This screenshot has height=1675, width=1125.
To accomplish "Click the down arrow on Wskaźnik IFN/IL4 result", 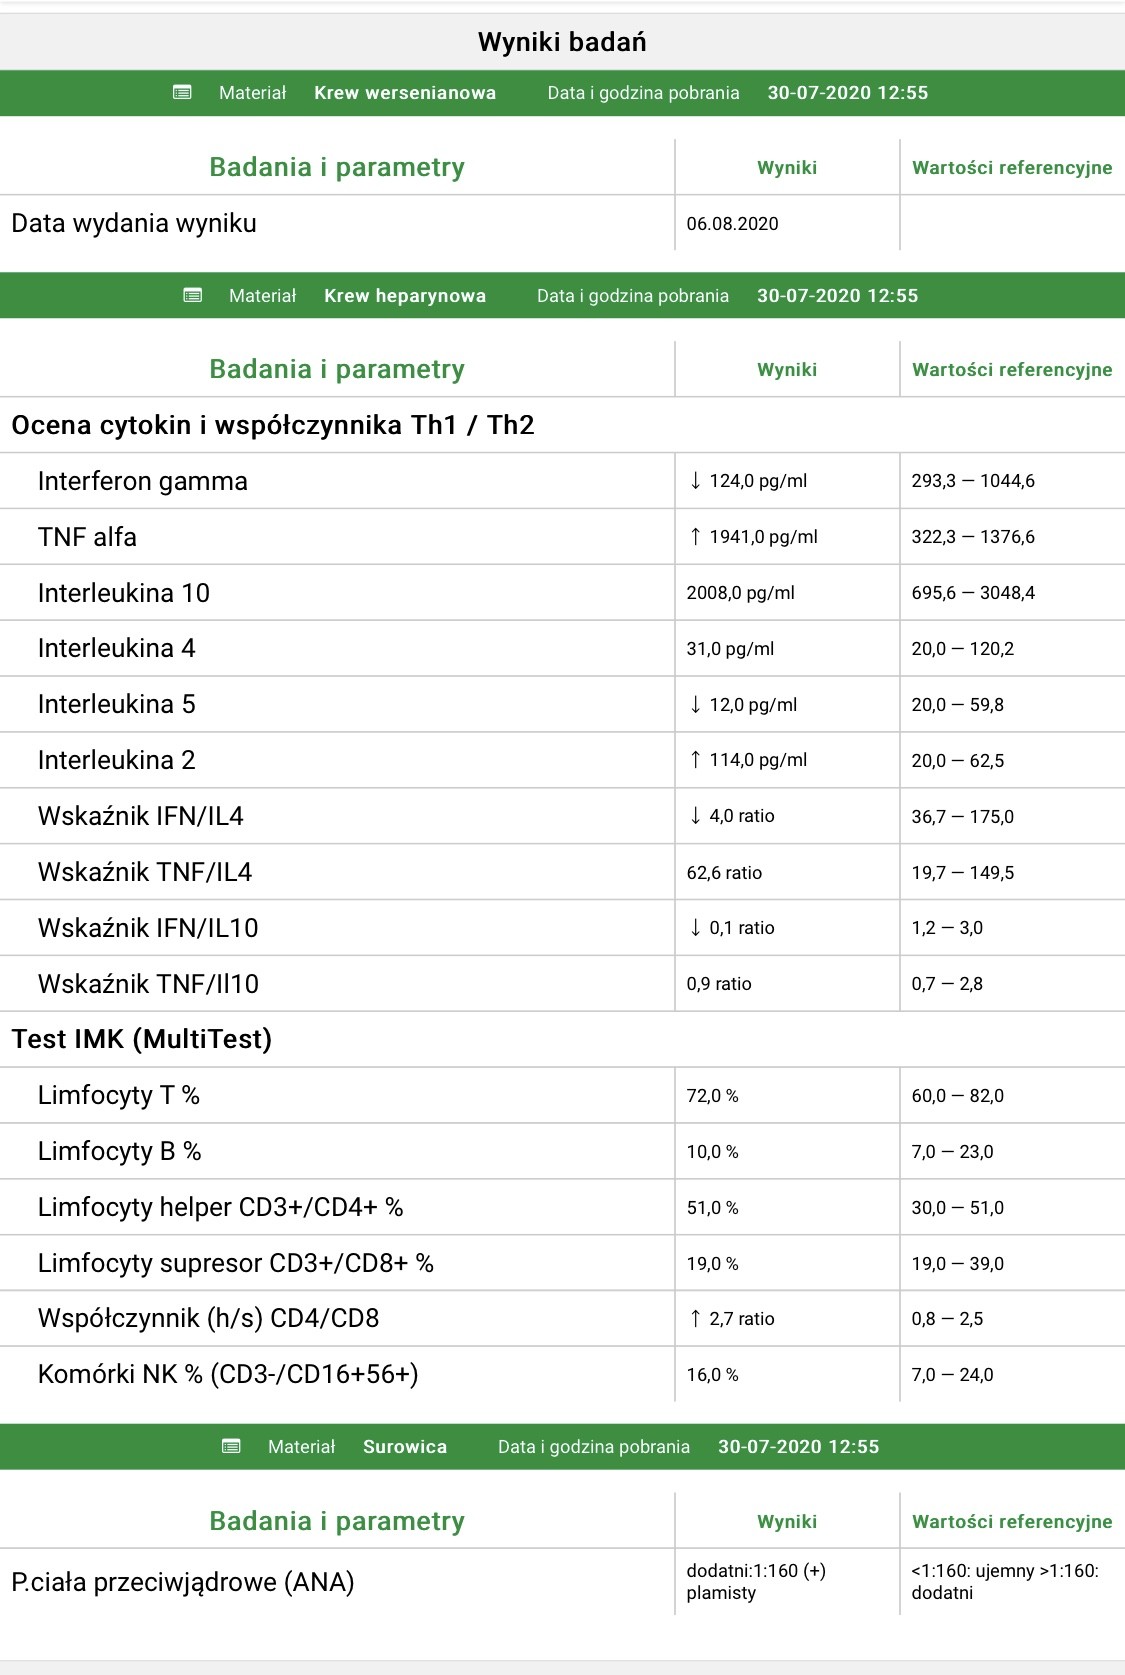I will point(695,816).
